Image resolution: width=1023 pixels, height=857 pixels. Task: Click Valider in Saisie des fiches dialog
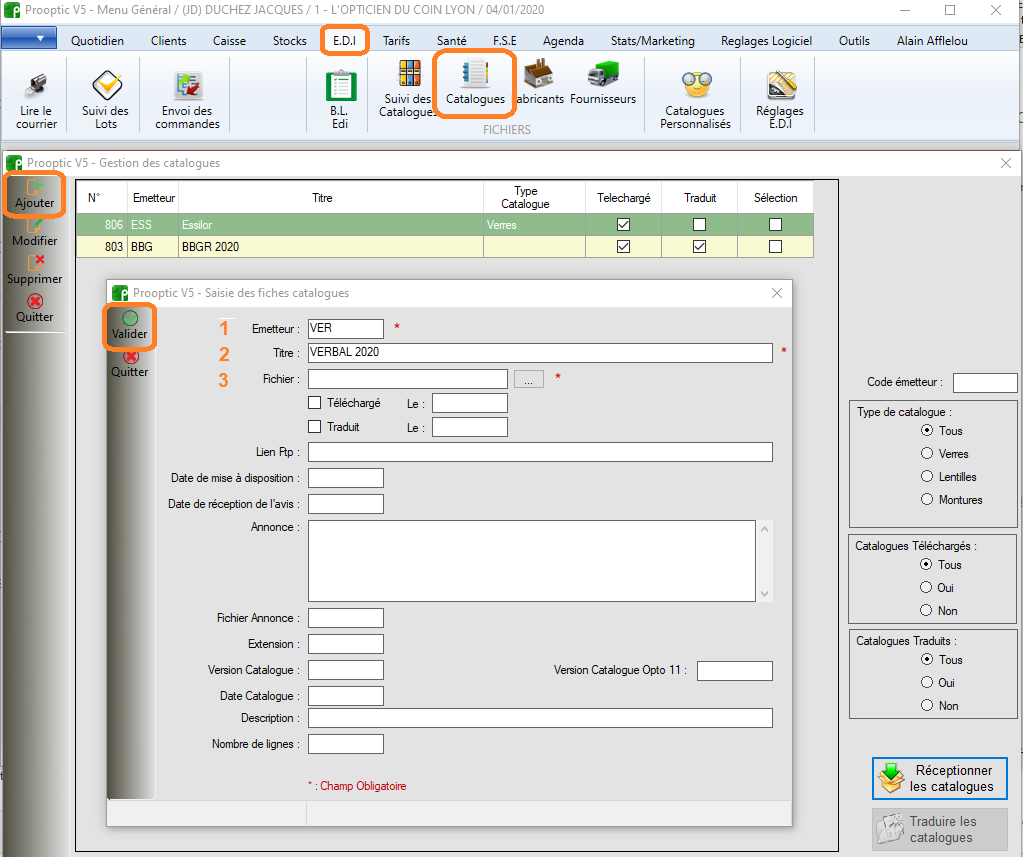click(129, 325)
